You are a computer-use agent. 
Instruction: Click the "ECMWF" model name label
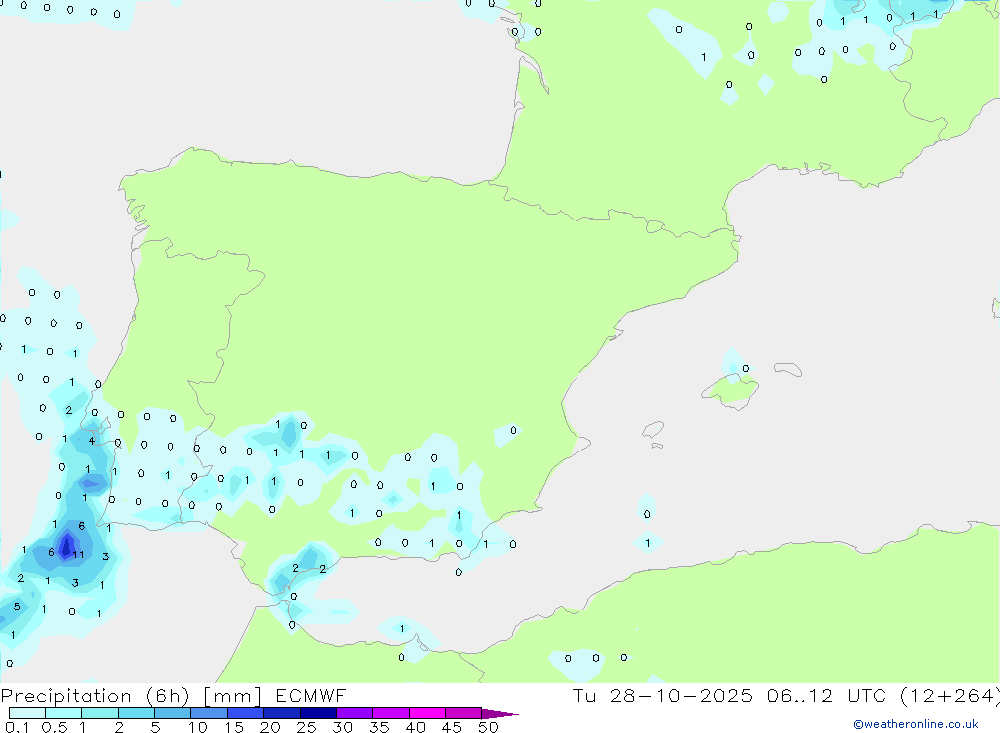(311, 695)
